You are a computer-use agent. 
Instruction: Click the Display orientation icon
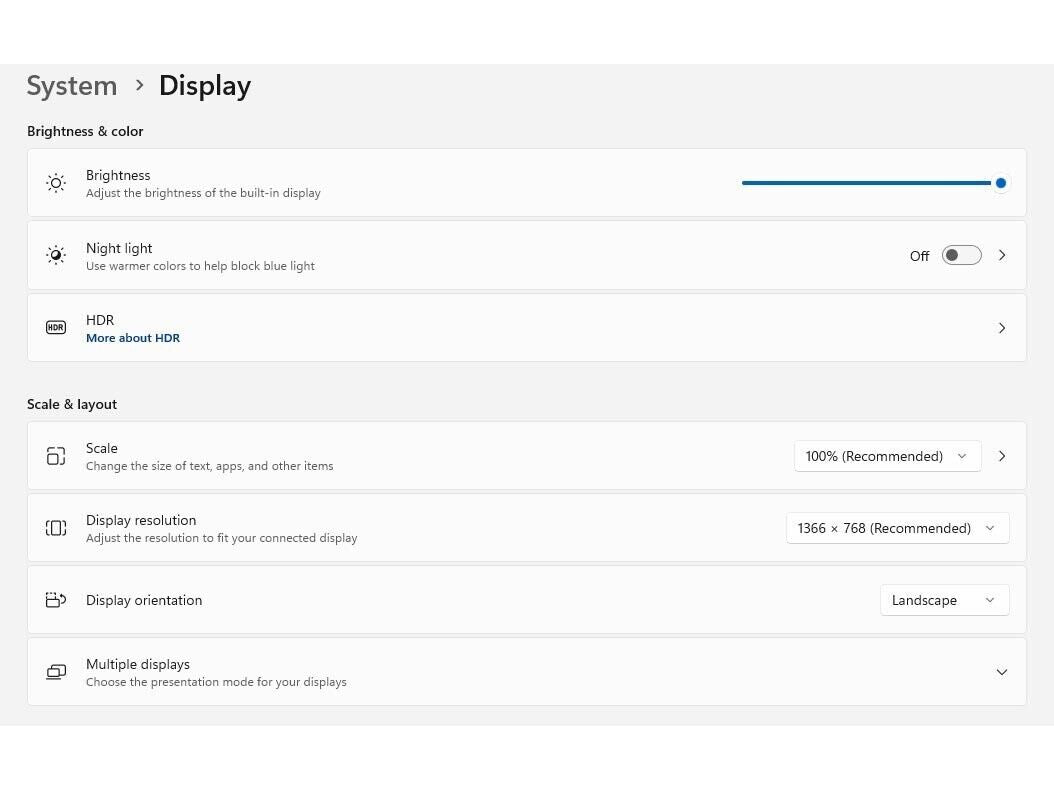56,600
